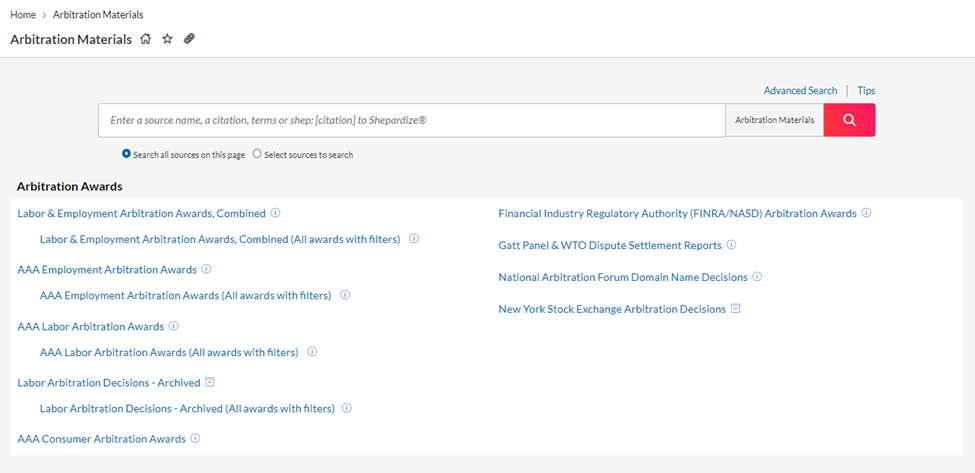This screenshot has height=473, width=975.
Task: Open AAA Employment Arbitration Awards (All awards with filters)
Action: (x=185, y=295)
